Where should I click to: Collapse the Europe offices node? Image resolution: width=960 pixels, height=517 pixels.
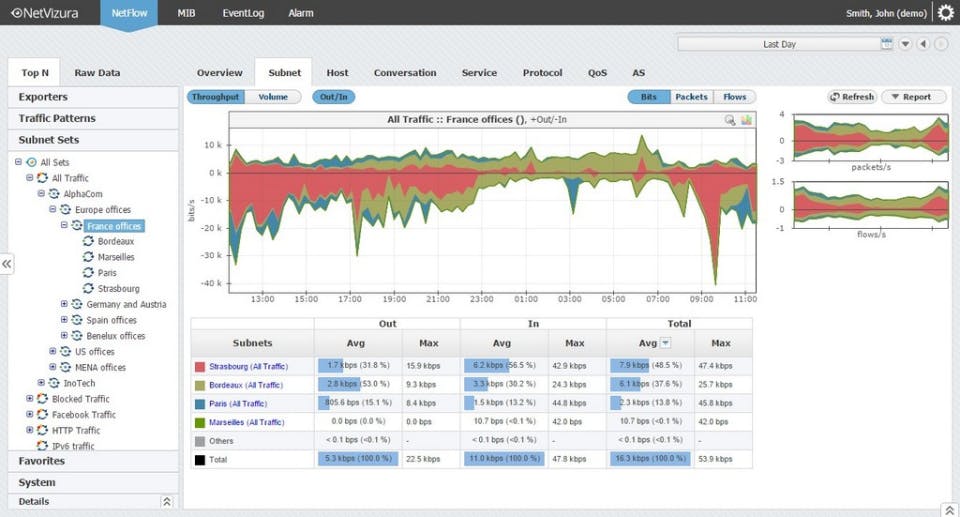click(x=53, y=209)
